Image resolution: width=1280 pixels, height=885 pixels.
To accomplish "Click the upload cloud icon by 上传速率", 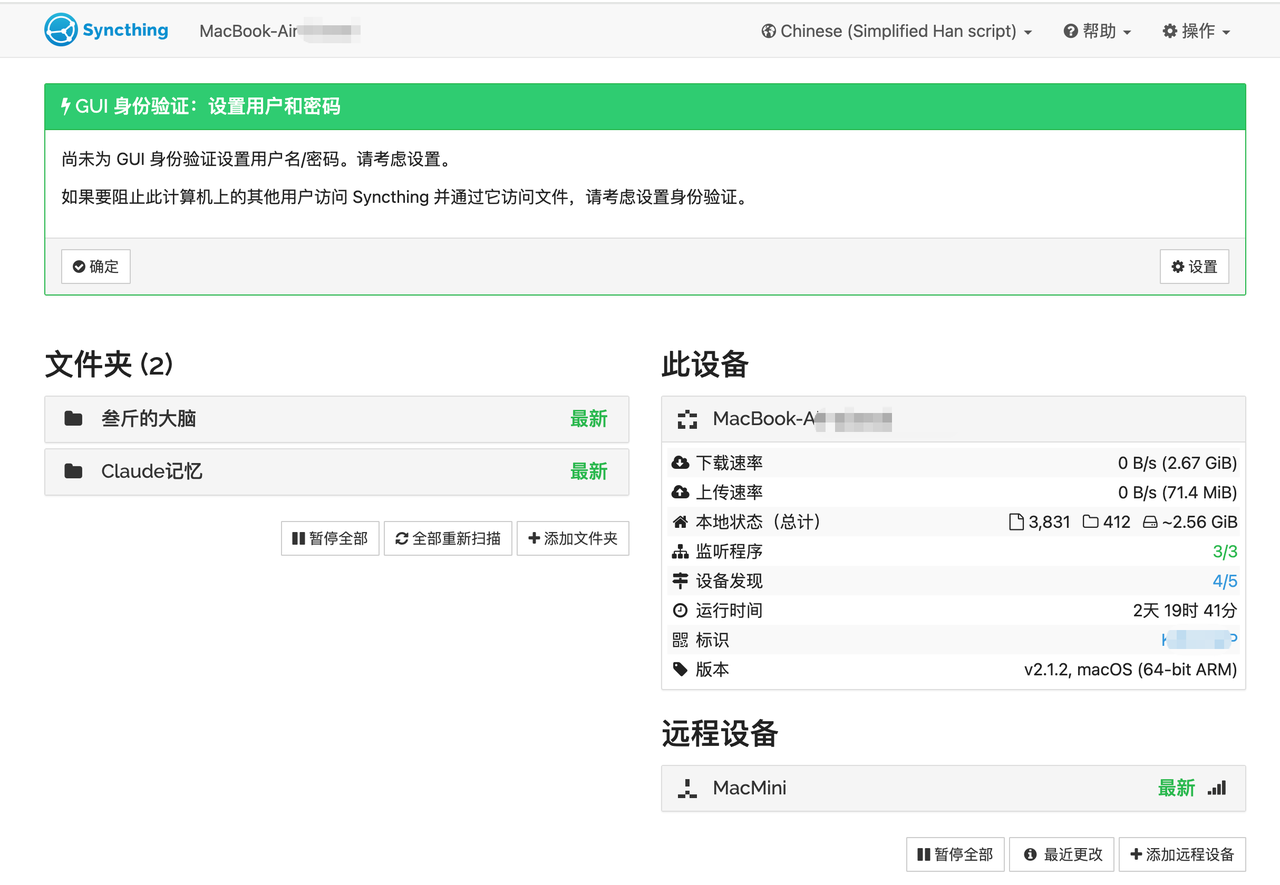I will tap(680, 492).
